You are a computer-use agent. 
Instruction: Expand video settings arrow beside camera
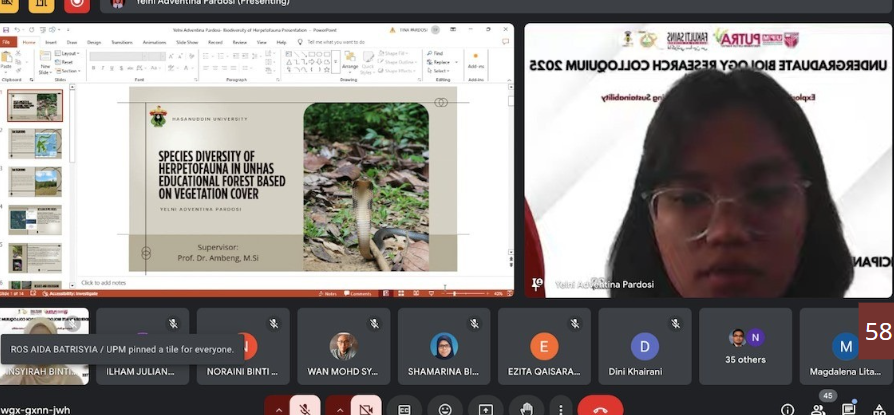tap(339, 408)
